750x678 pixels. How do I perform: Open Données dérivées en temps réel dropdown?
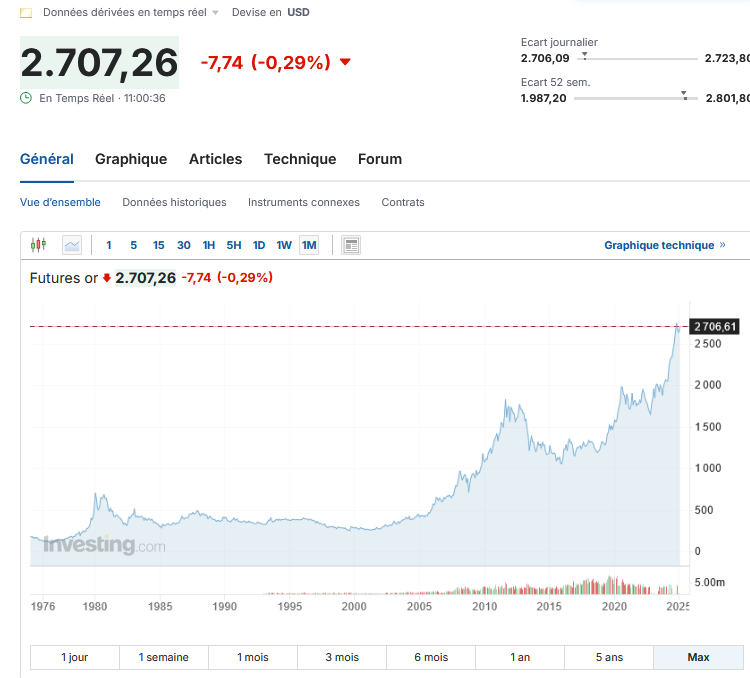(215, 12)
